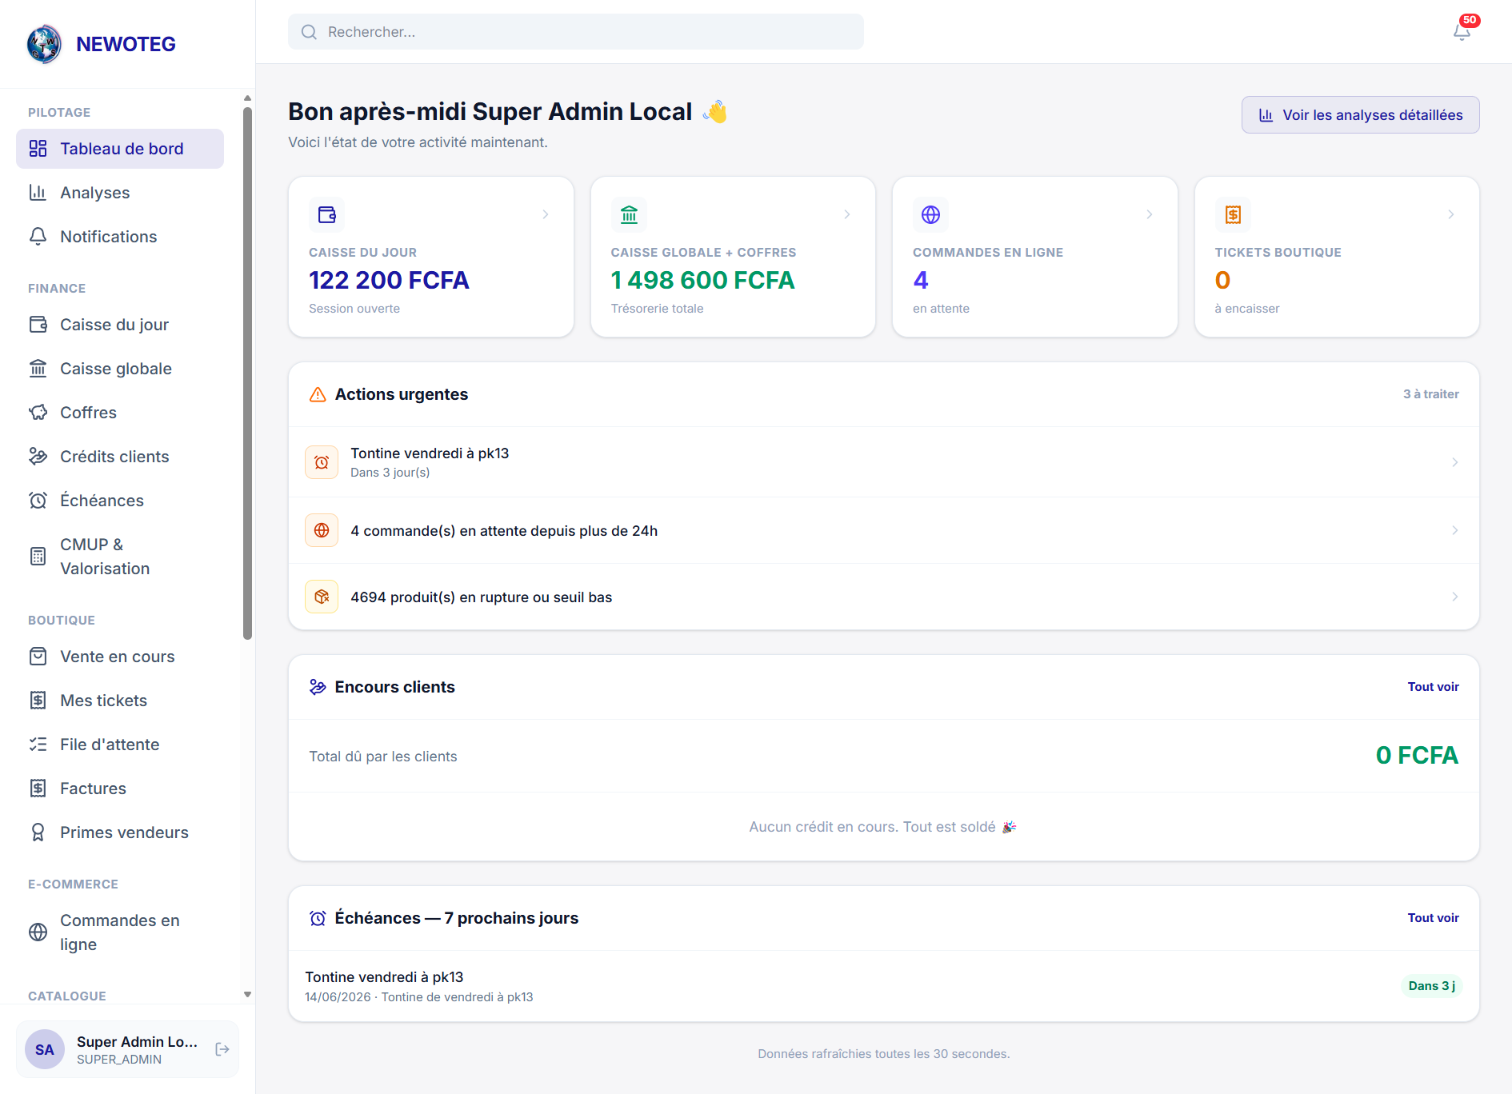Click the Encours clients section icon
The height and width of the screenshot is (1094, 1512).
pyautogui.click(x=318, y=687)
